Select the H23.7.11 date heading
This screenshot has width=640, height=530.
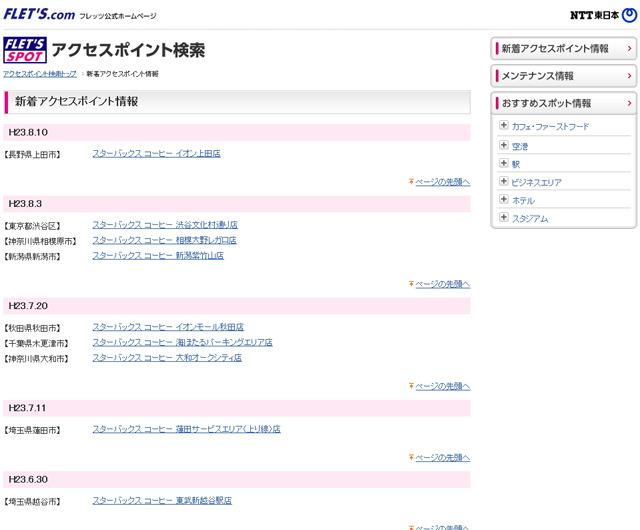click(x=27, y=408)
